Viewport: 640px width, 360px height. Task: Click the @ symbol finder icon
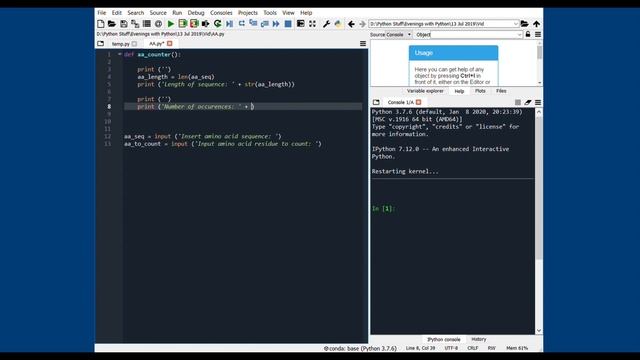158,24
